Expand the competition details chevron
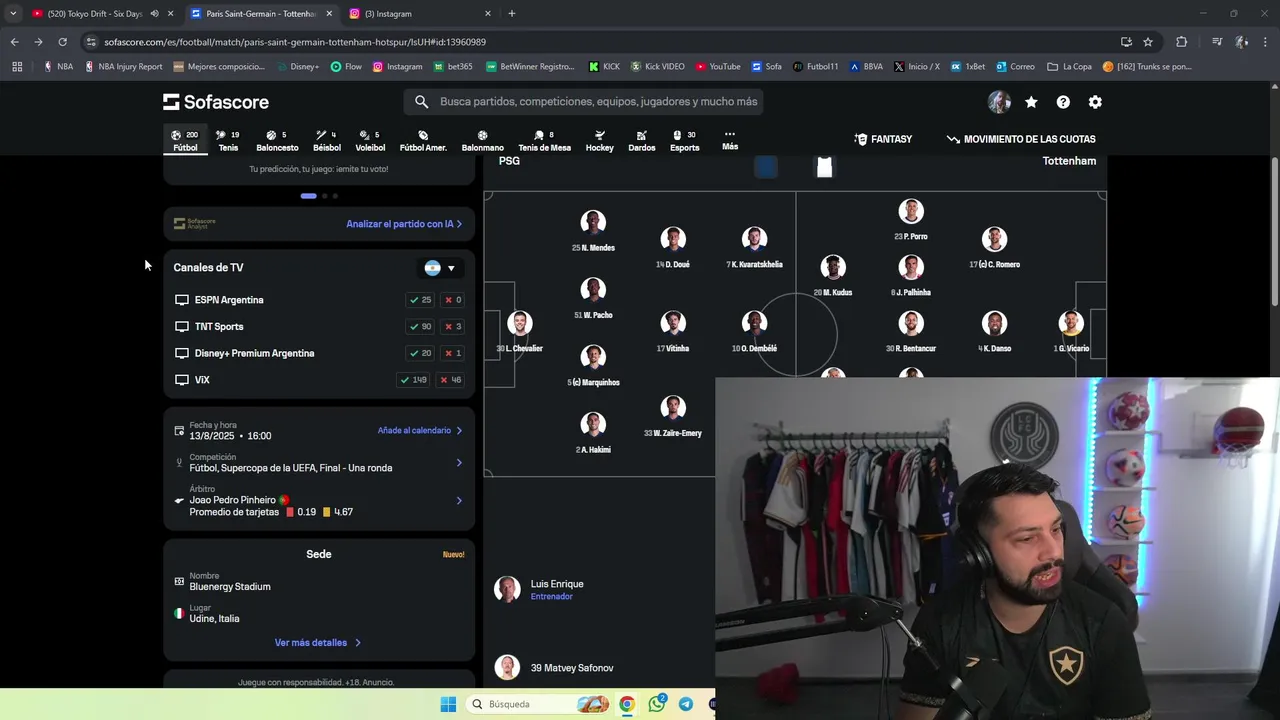This screenshot has width=1280, height=720. click(x=459, y=463)
